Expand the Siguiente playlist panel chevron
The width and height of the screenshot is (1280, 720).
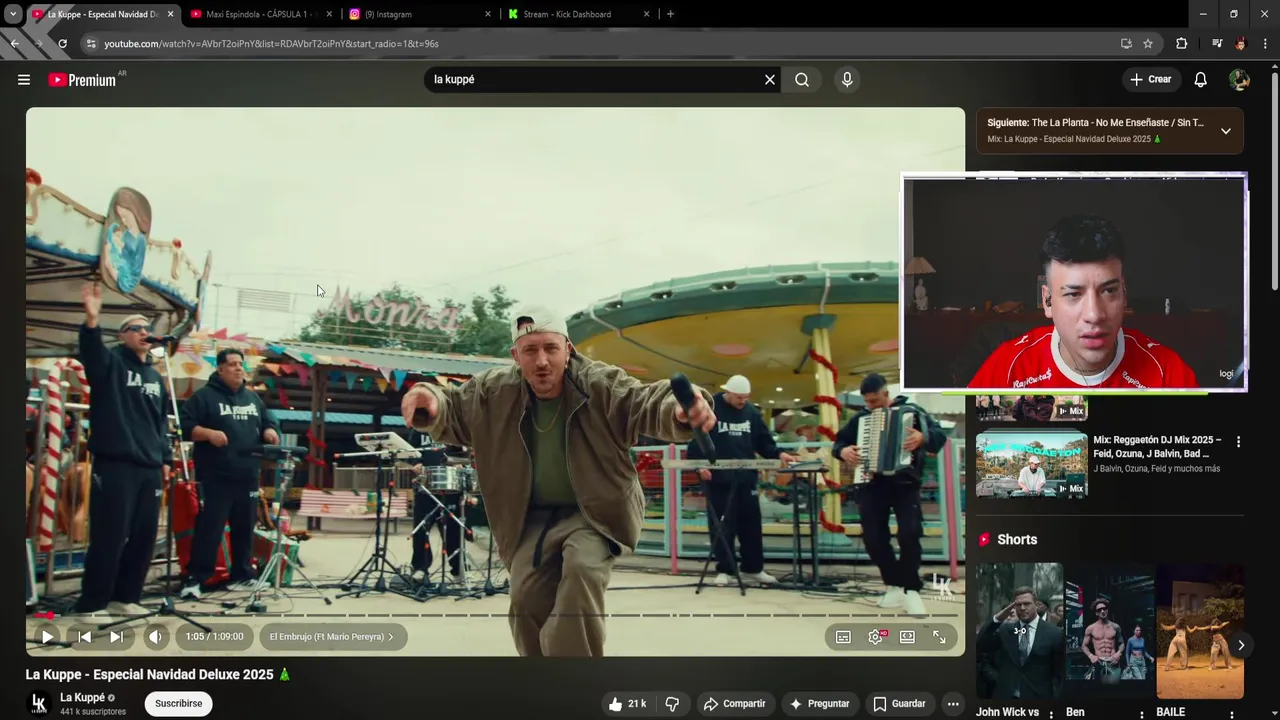pyautogui.click(x=1225, y=131)
